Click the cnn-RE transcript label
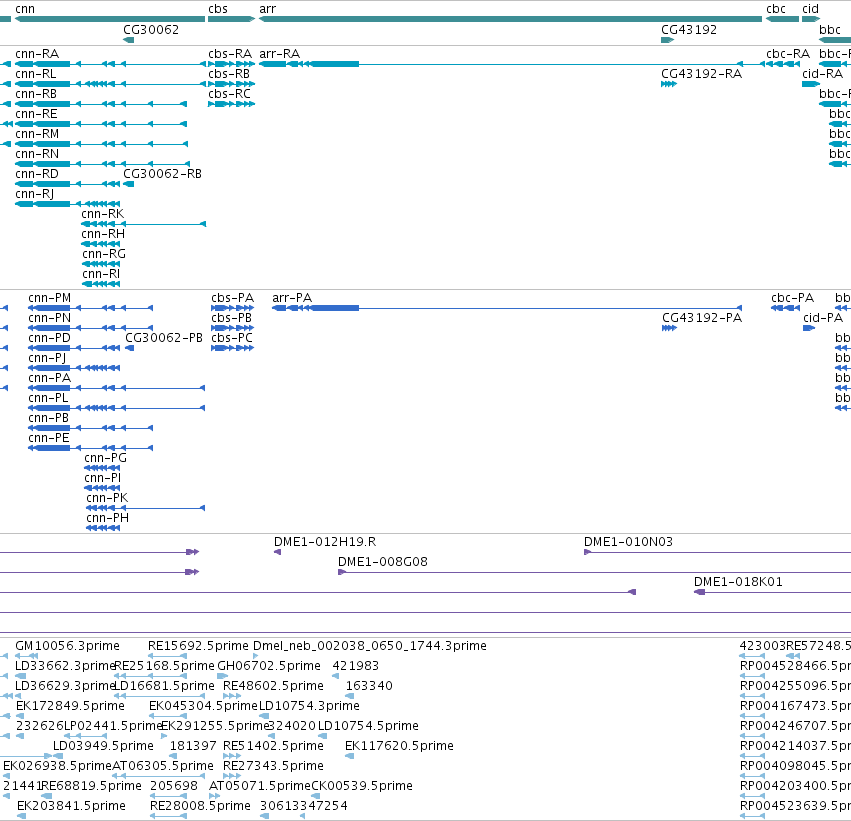Screen dimensions: 851x821 [36, 114]
